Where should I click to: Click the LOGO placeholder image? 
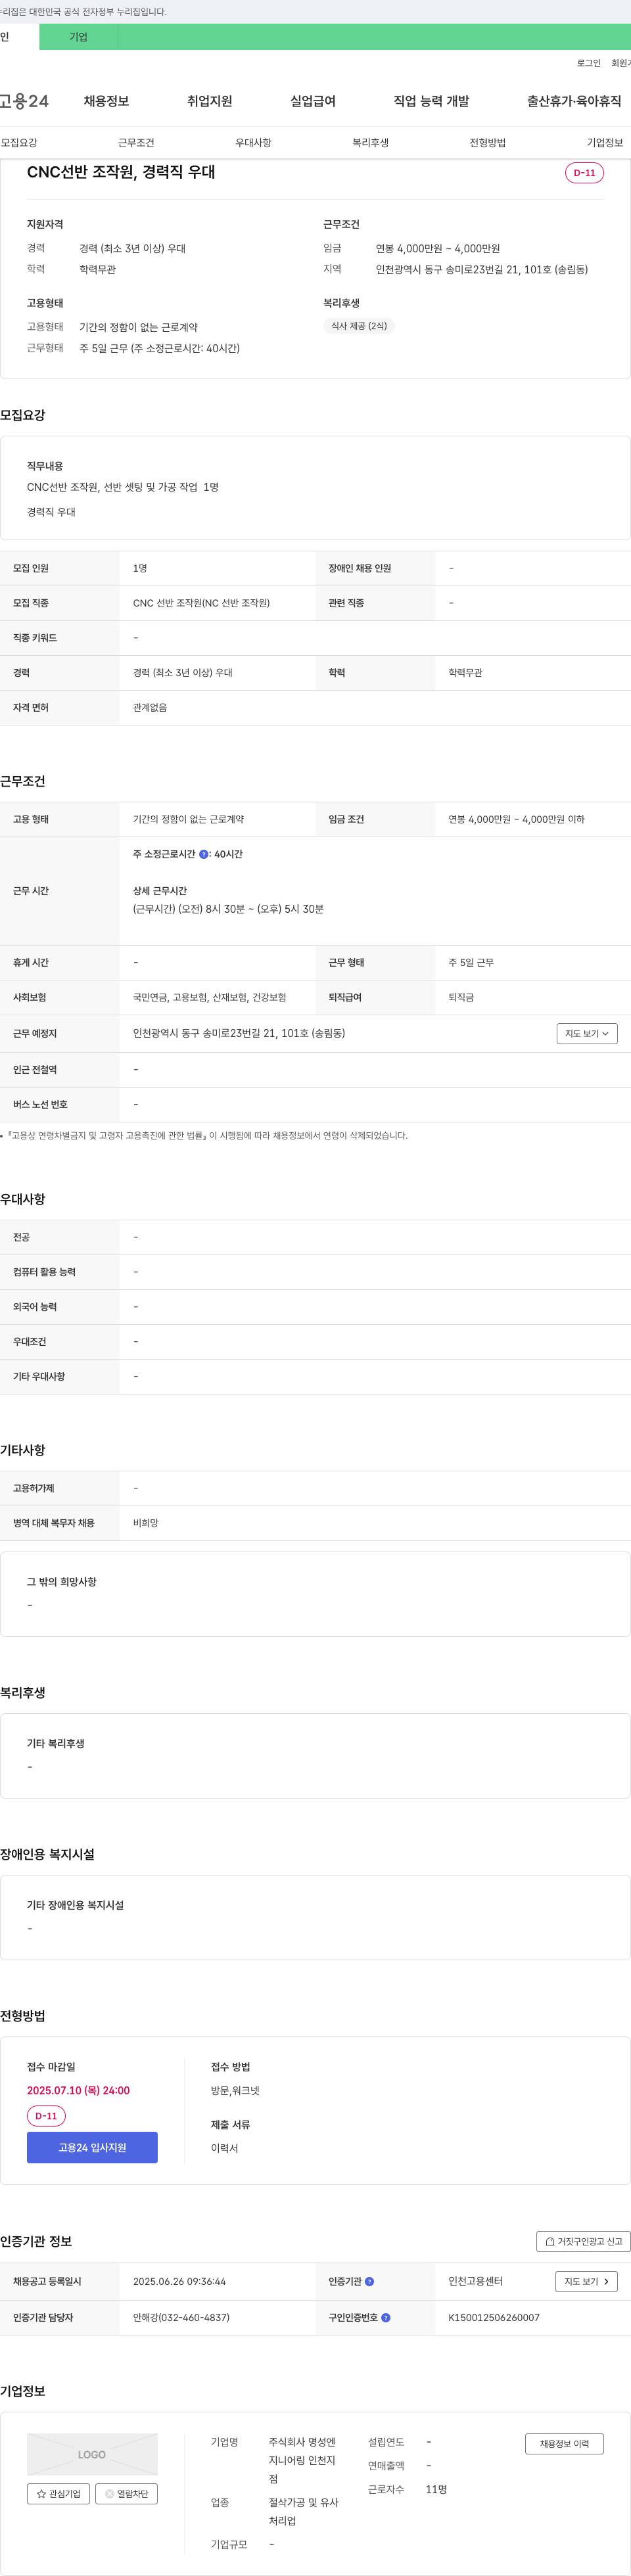(x=92, y=2454)
